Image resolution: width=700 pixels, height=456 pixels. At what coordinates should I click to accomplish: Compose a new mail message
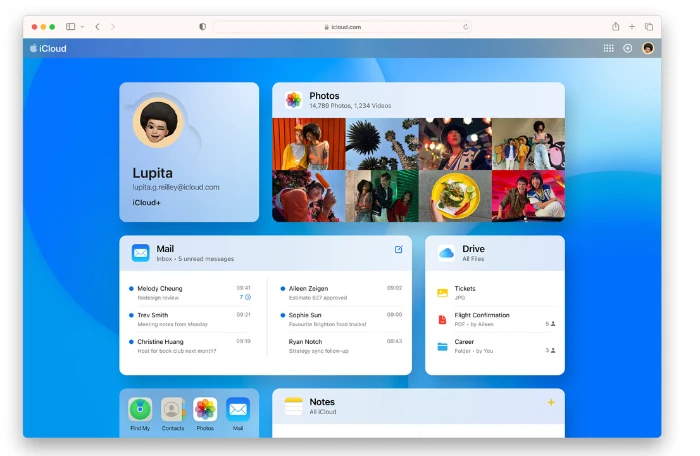pyautogui.click(x=399, y=249)
